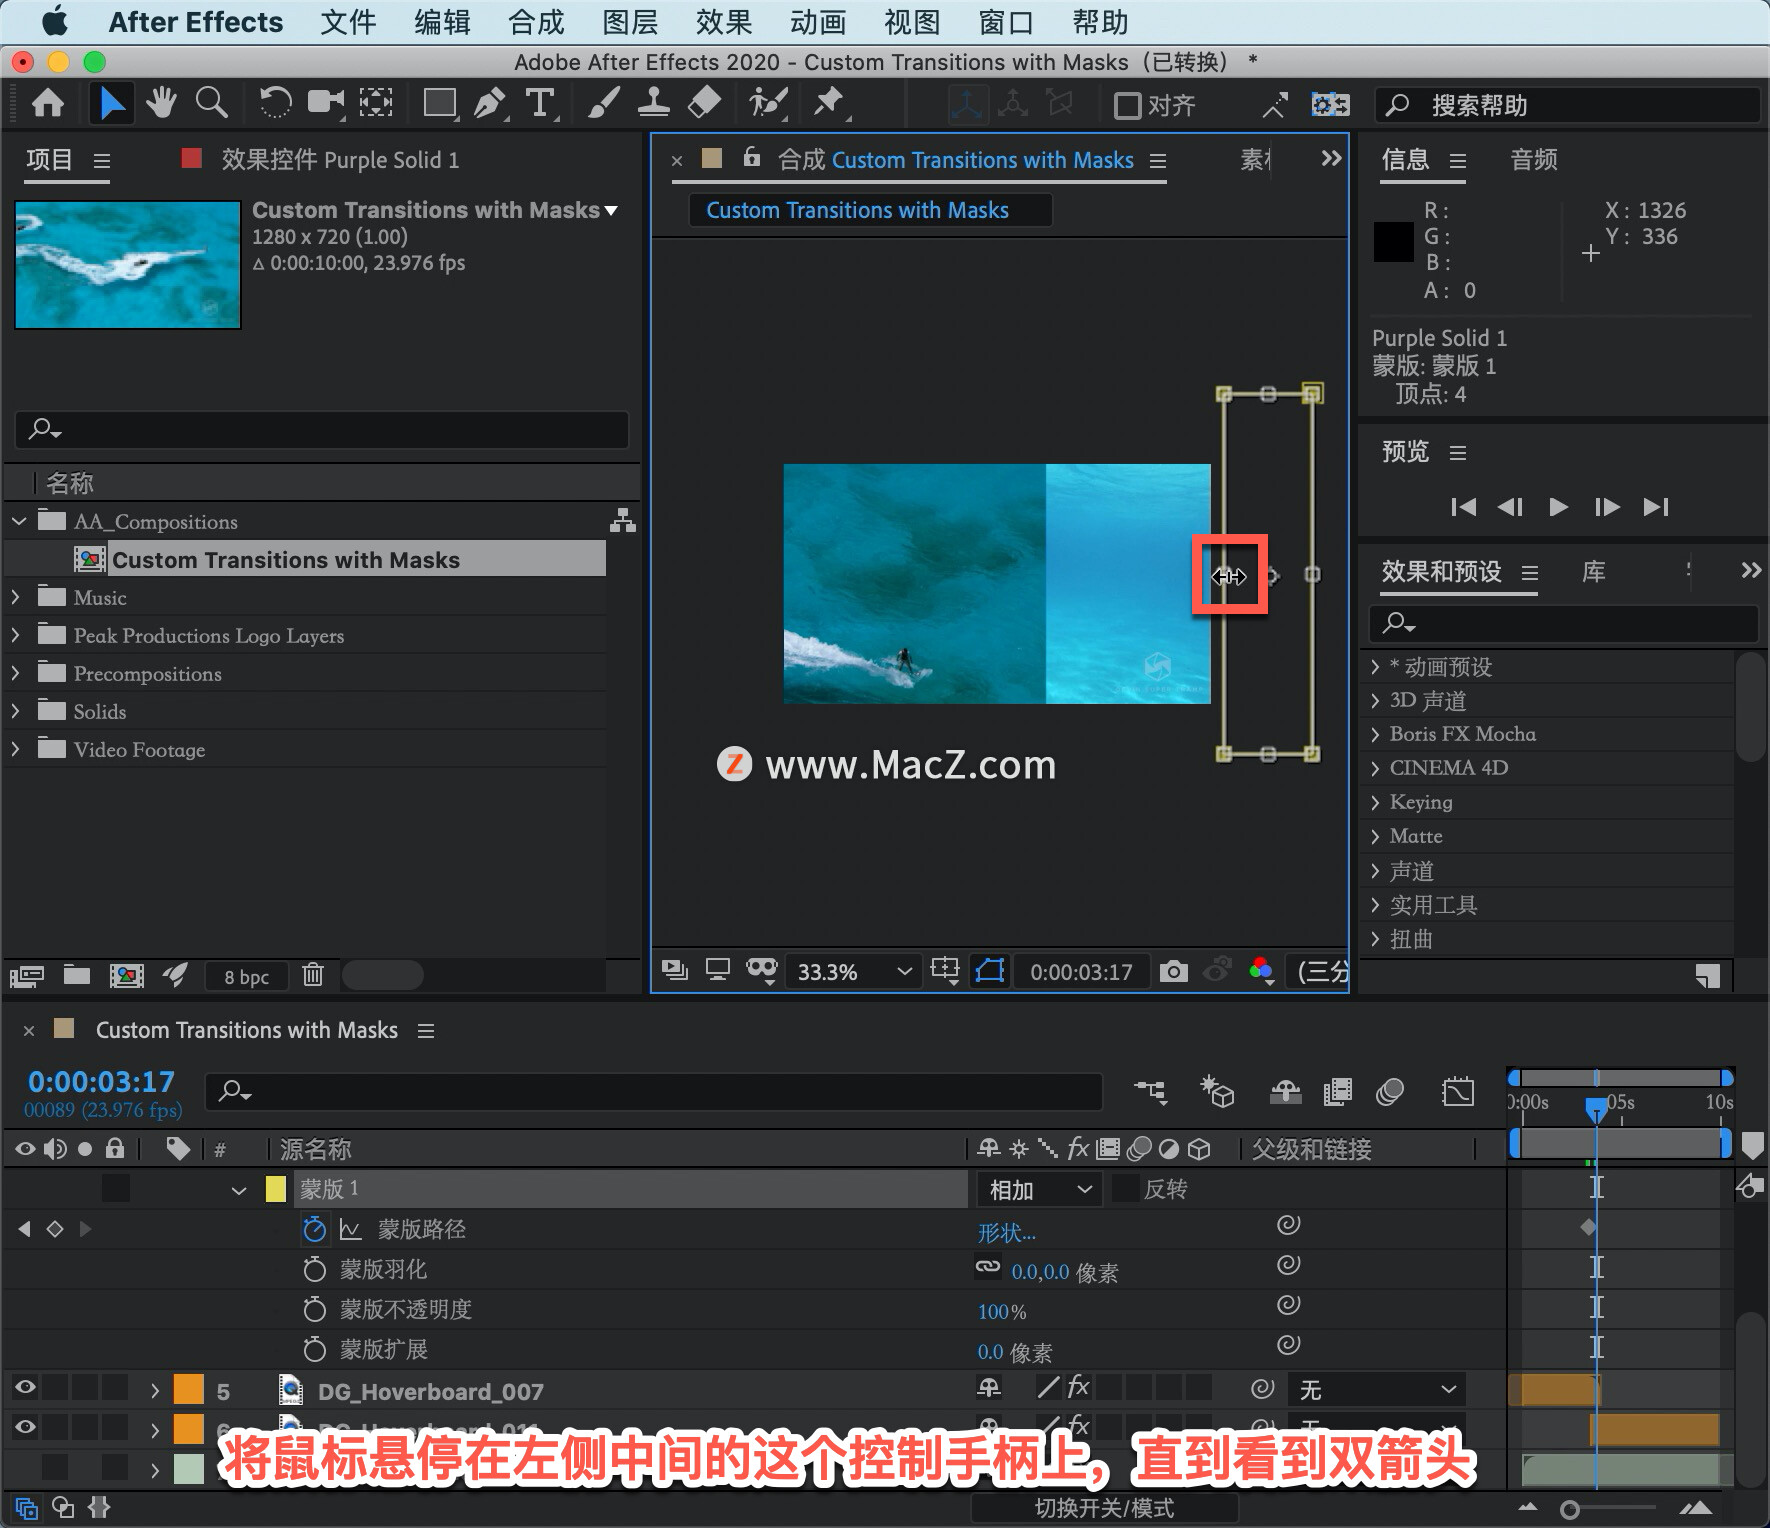Toggle stopwatch for 蒙版不透明度
Image resolution: width=1770 pixels, height=1528 pixels.
point(314,1309)
